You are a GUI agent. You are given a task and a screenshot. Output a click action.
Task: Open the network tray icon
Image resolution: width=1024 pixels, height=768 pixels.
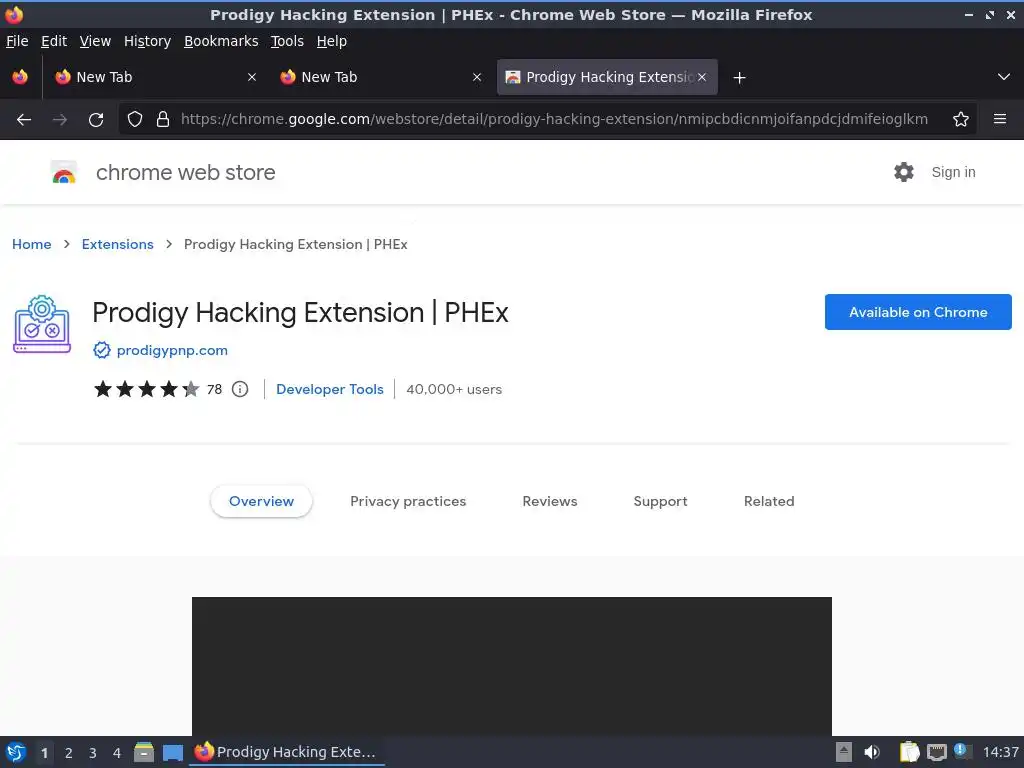point(936,752)
